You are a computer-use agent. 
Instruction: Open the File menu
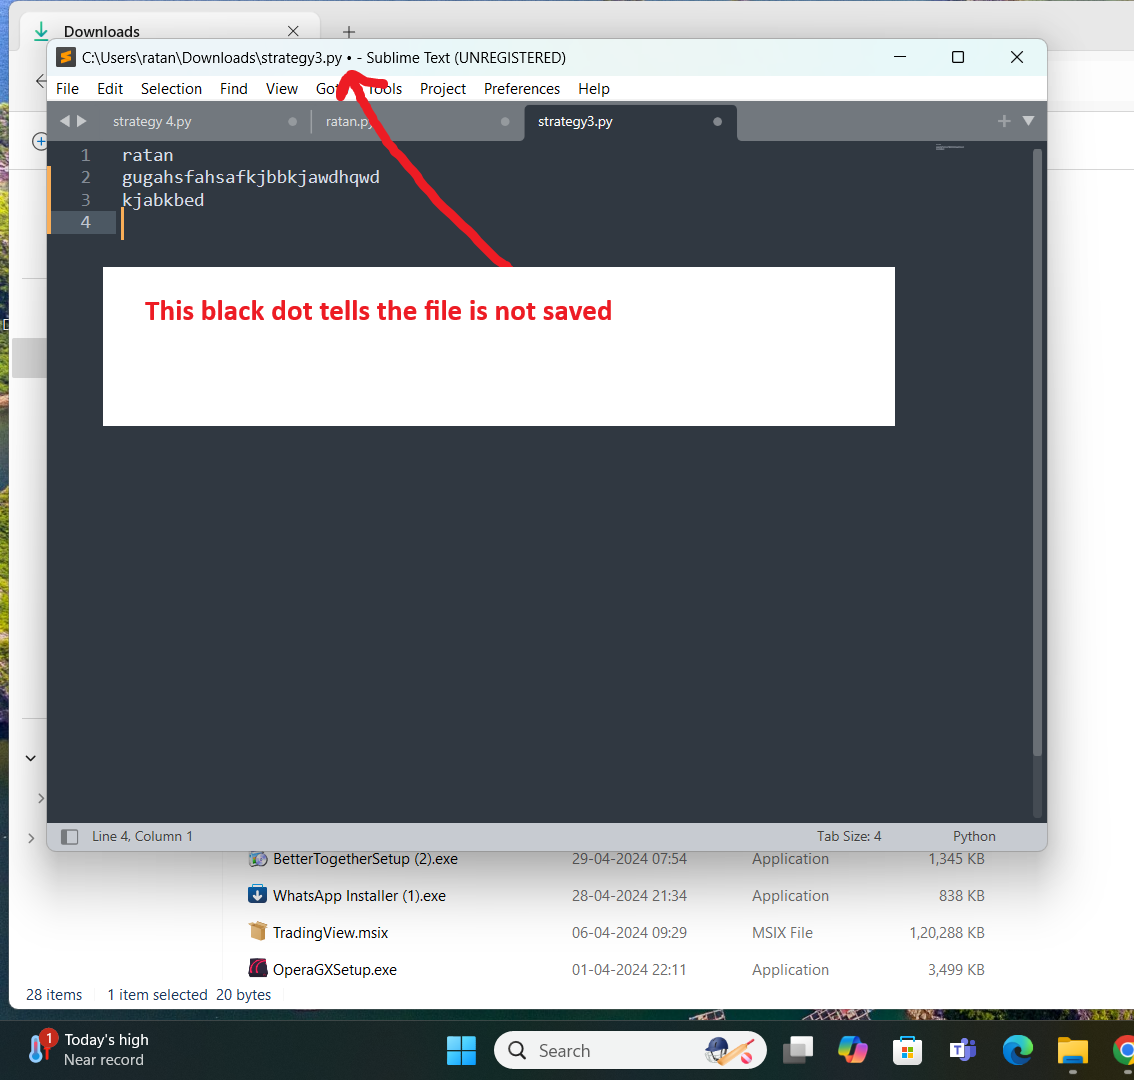click(67, 89)
